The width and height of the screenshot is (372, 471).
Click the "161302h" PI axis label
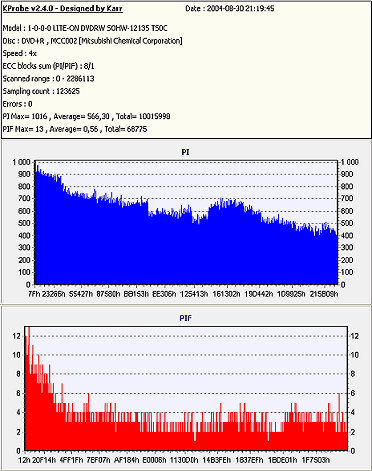pyautogui.click(x=226, y=294)
